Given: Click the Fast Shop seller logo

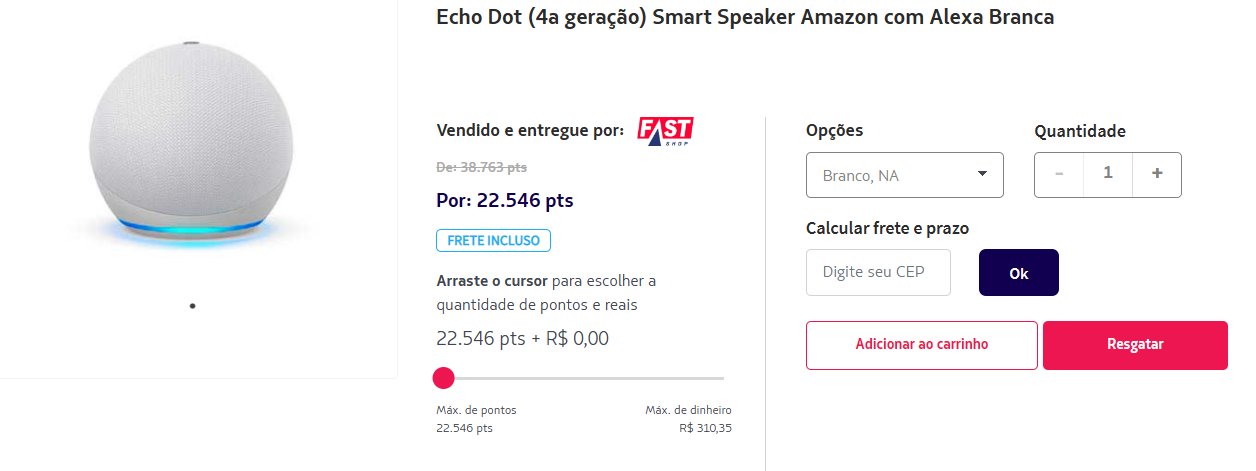Looking at the screenshot, I should pyautogui.click(x=665, y=131).
